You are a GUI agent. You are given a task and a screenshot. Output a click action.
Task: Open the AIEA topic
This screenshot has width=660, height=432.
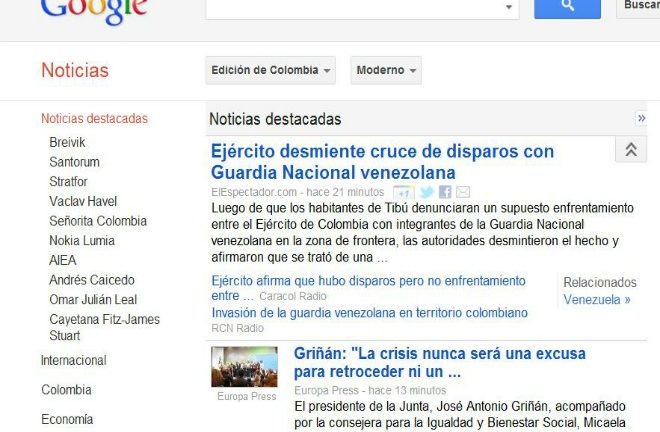[63, 260]
